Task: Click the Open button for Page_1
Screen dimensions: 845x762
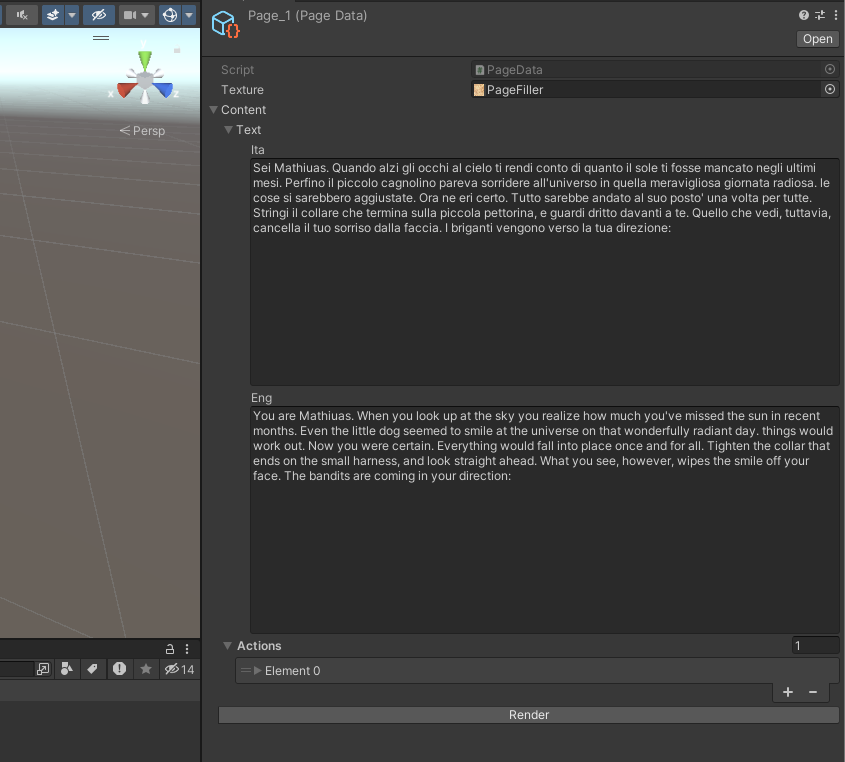Action: click(818, 39)
